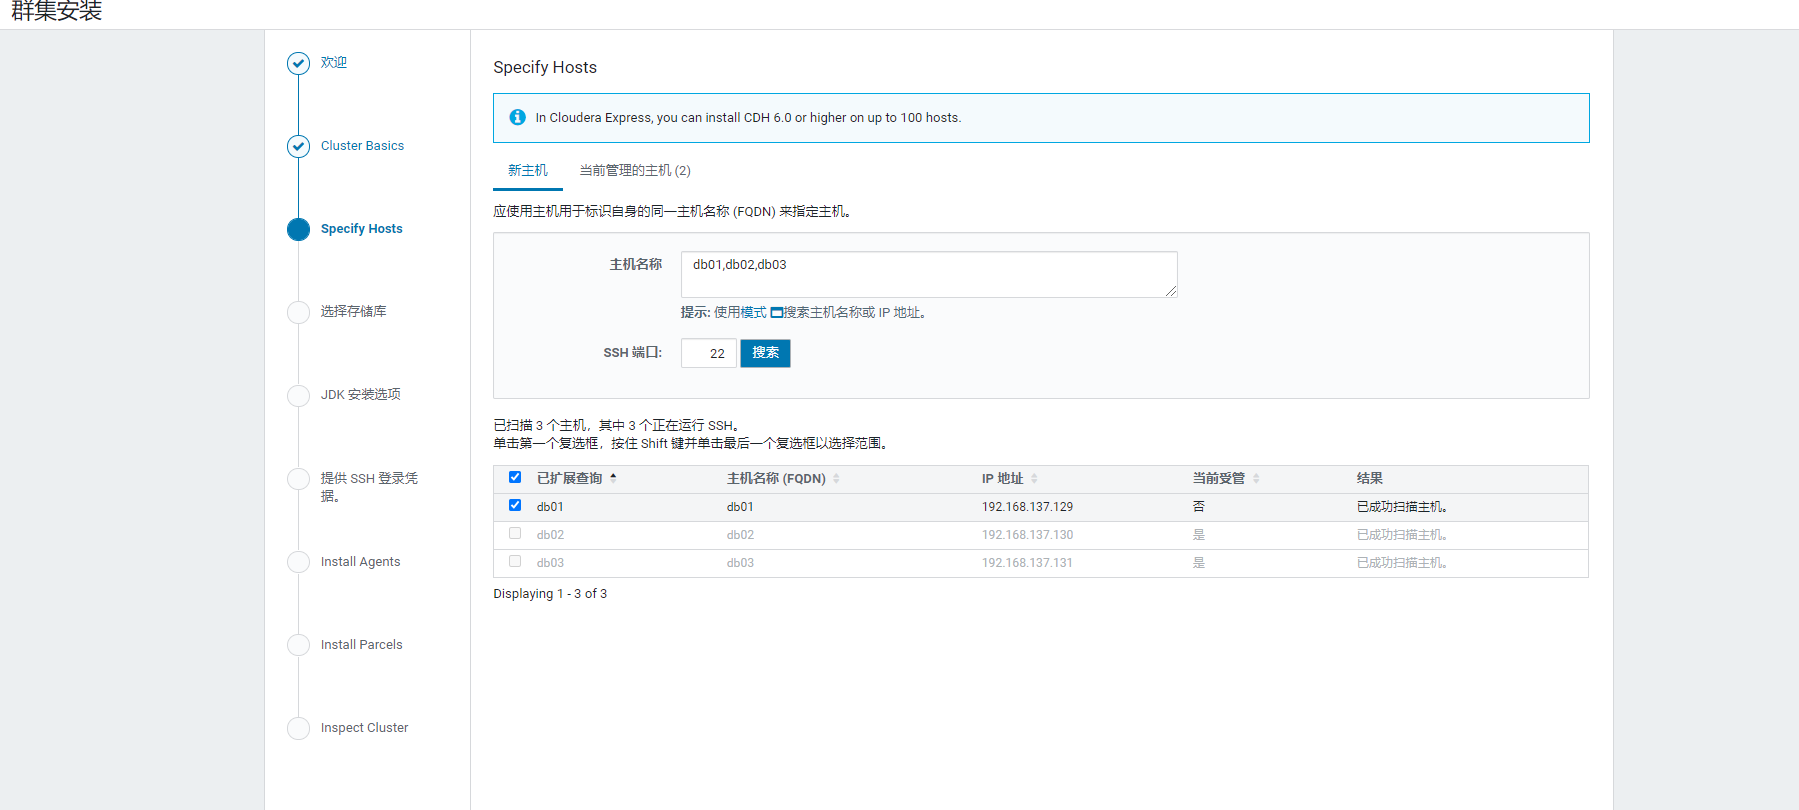The height and width of the screenshot is (810, 1799).
Task: Switch to the 新主机 tab
Action: 528,171
